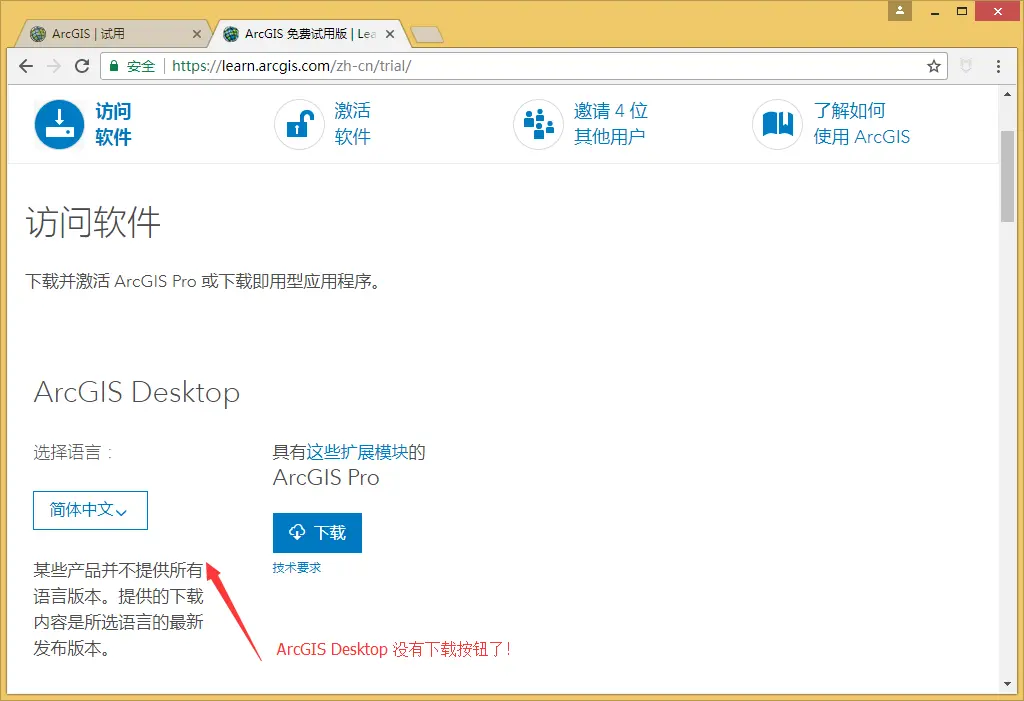Click the ArcGIS Pro product title

[326, 478]
